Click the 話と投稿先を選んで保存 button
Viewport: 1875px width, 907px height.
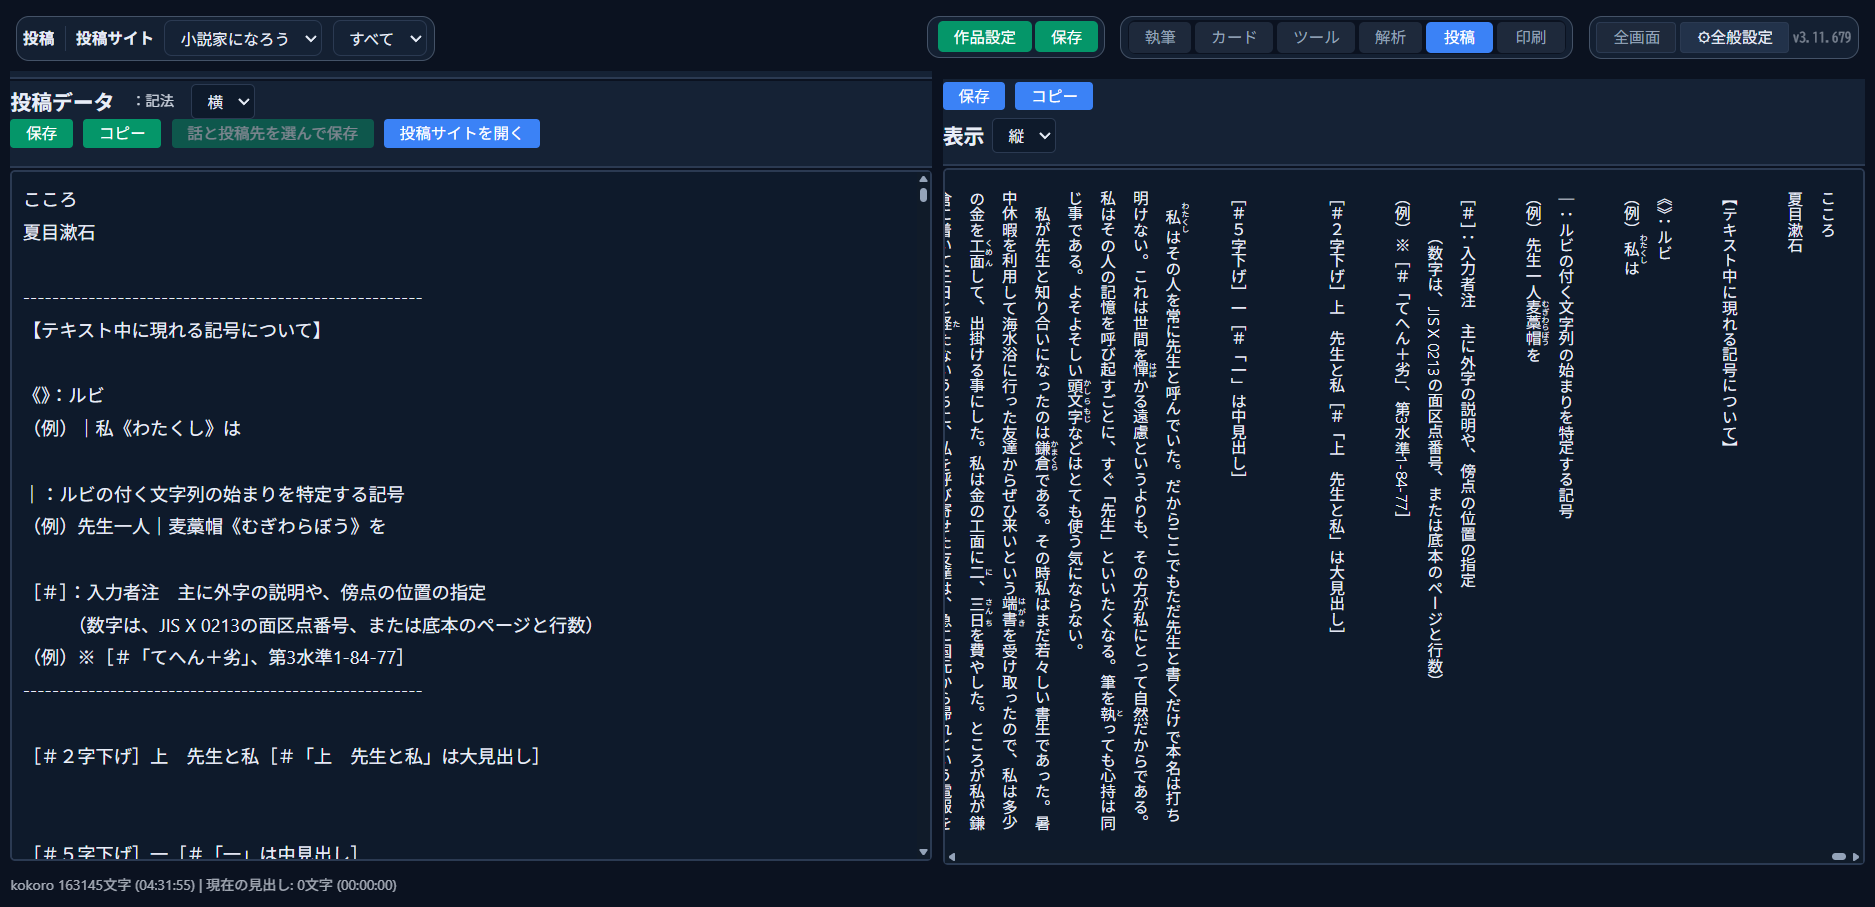coord(272,133)
